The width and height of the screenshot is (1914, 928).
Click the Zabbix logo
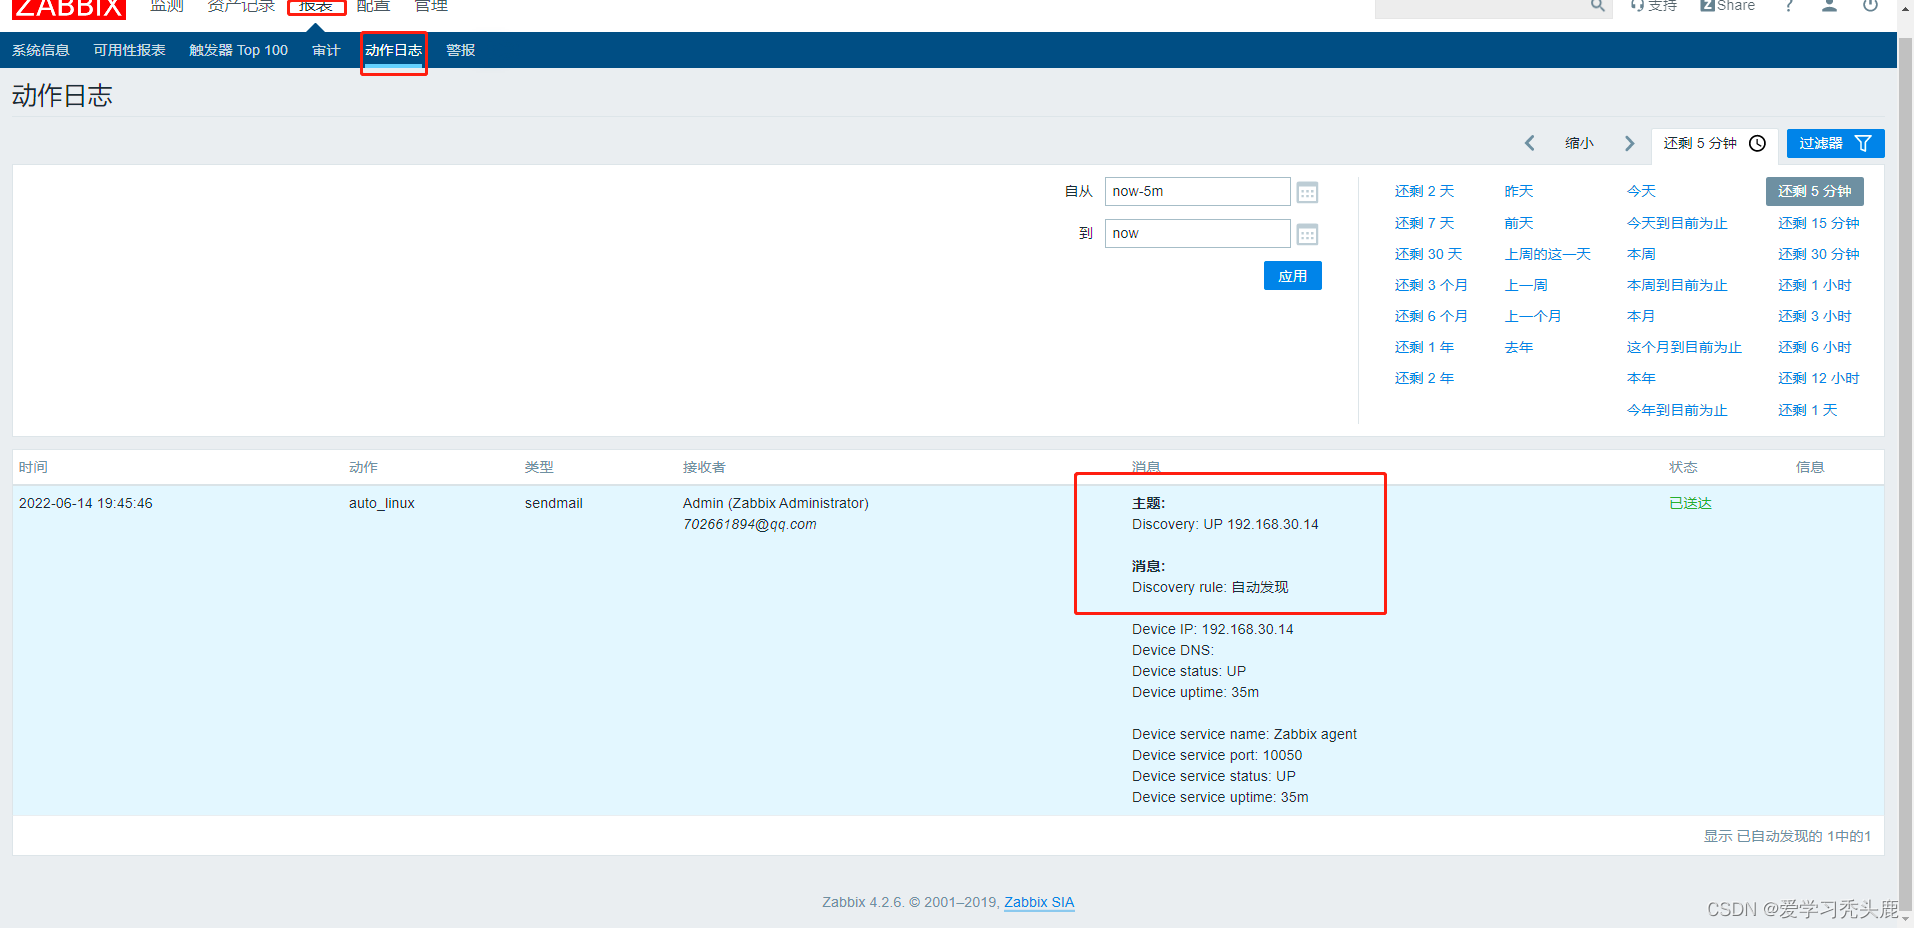pos(69,8)
